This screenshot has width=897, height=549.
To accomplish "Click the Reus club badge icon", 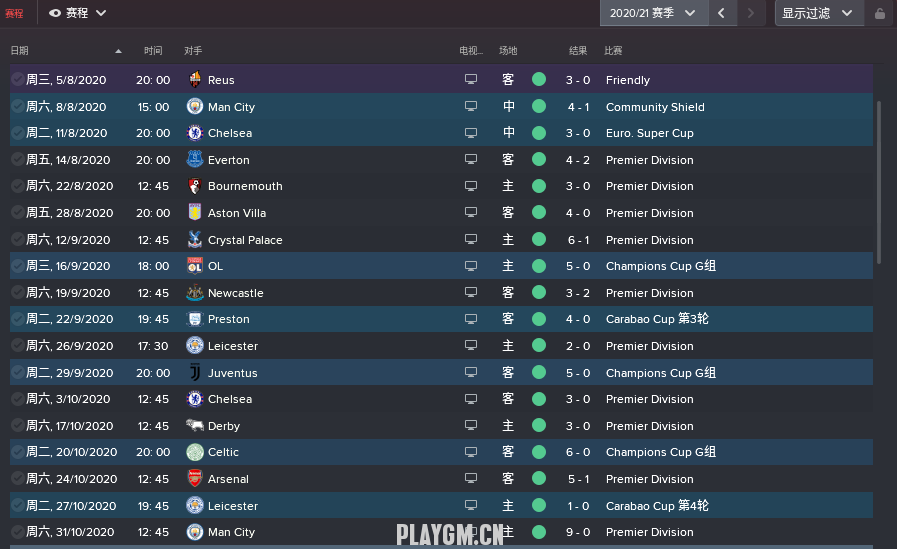I will [195, 79].
